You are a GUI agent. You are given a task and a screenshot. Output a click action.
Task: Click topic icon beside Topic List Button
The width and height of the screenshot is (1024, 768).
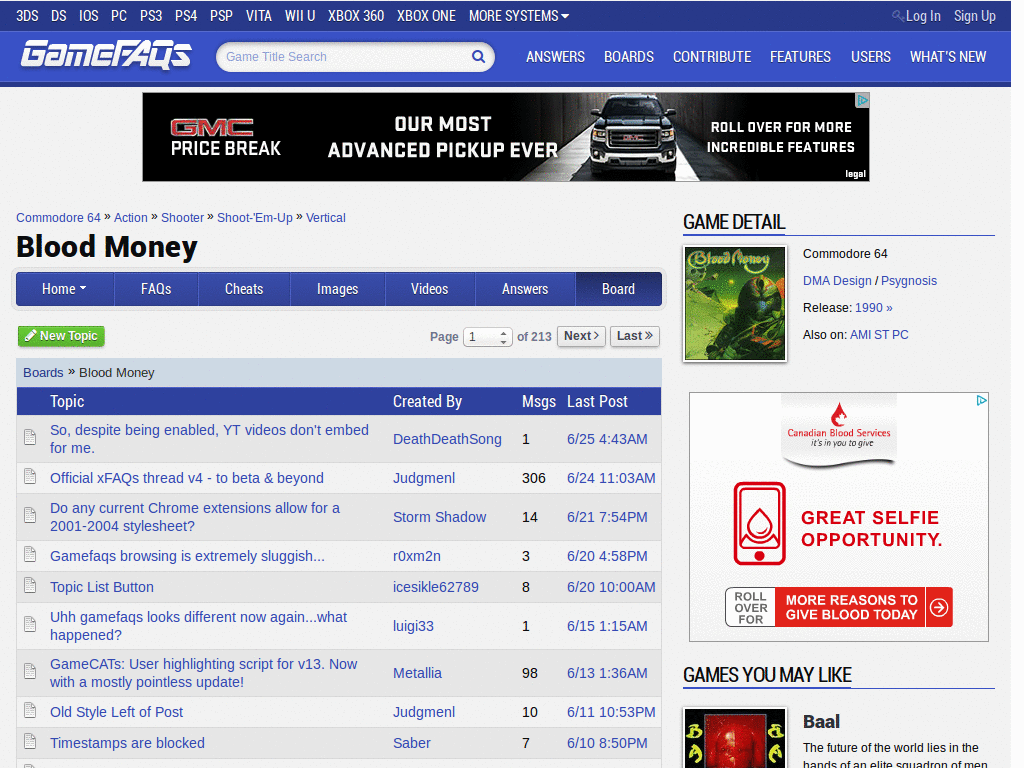(x=30, y=586)
